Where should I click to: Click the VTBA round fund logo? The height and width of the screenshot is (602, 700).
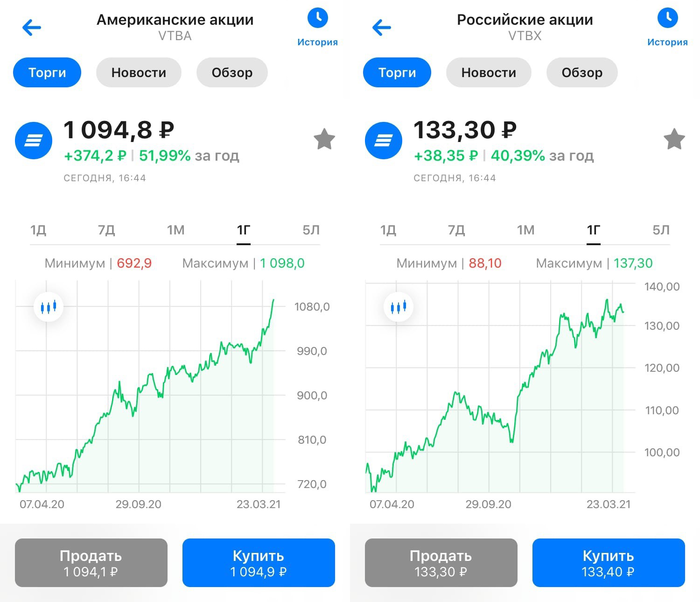point(33,142)
